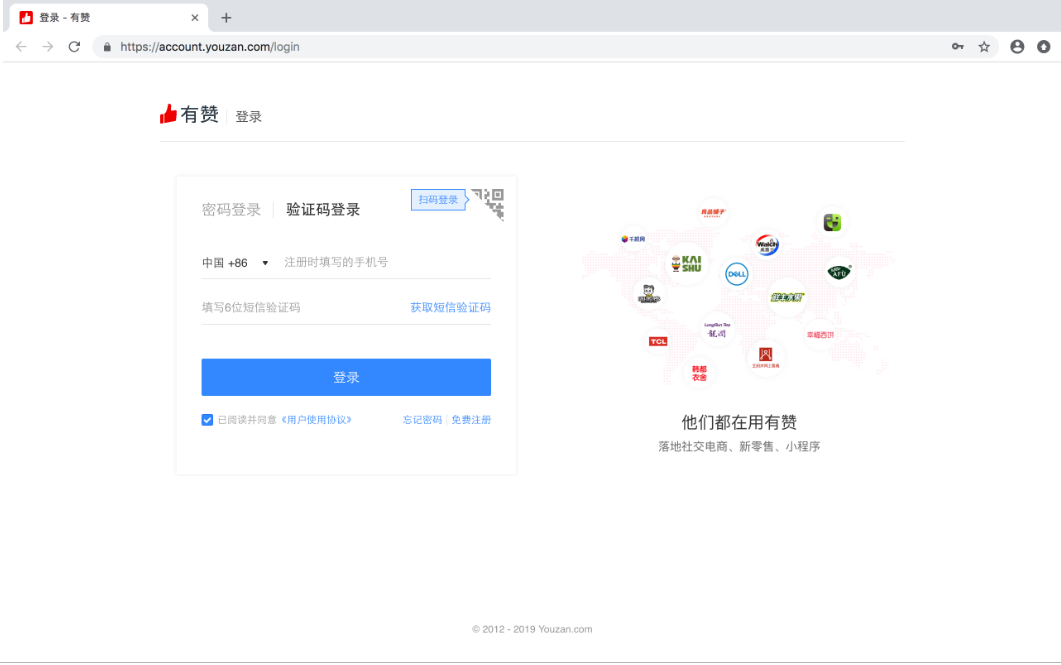Focus the 6-digit SMS code field
The image size is (1061, 665).
pos(303,307)
